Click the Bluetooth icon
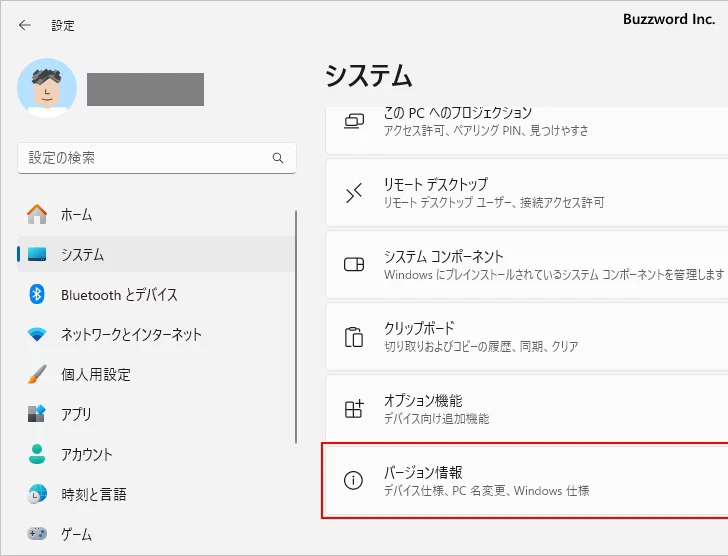 37,294
